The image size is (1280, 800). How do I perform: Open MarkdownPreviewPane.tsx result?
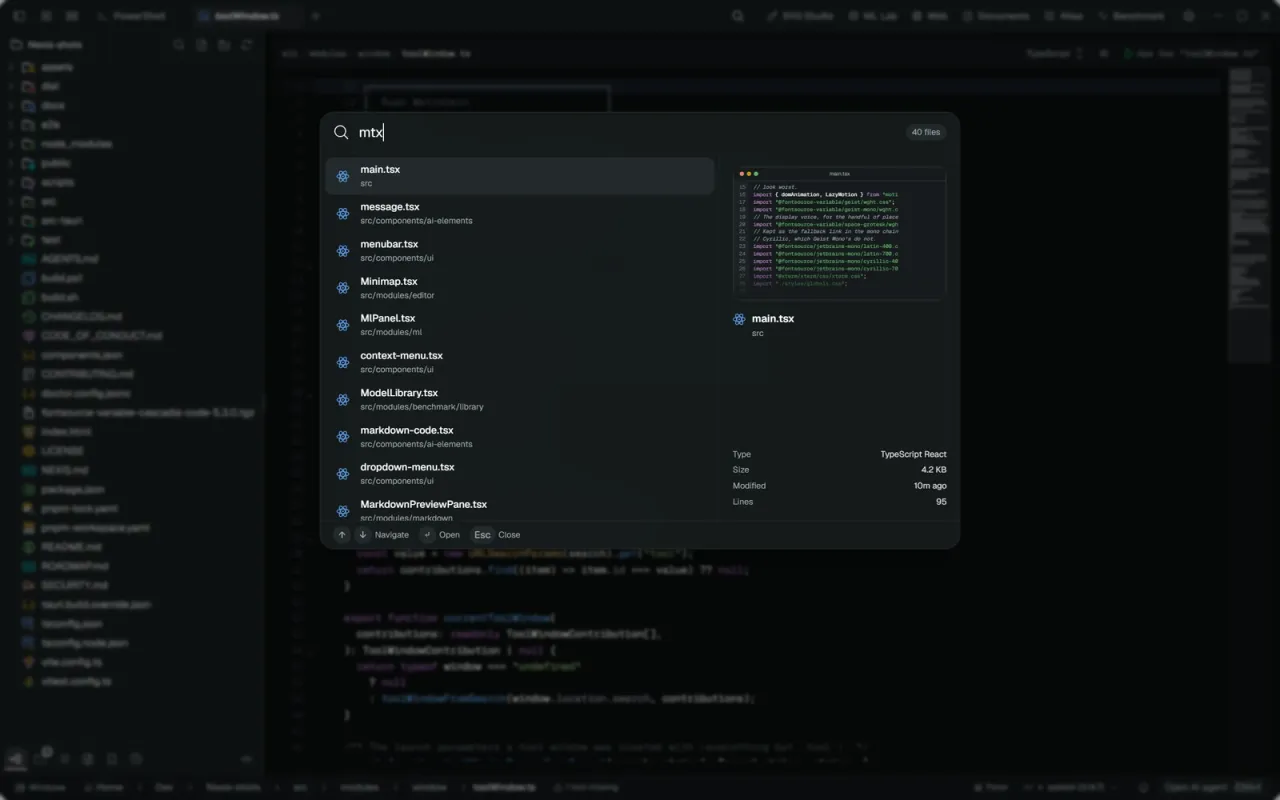coord(520,508)
